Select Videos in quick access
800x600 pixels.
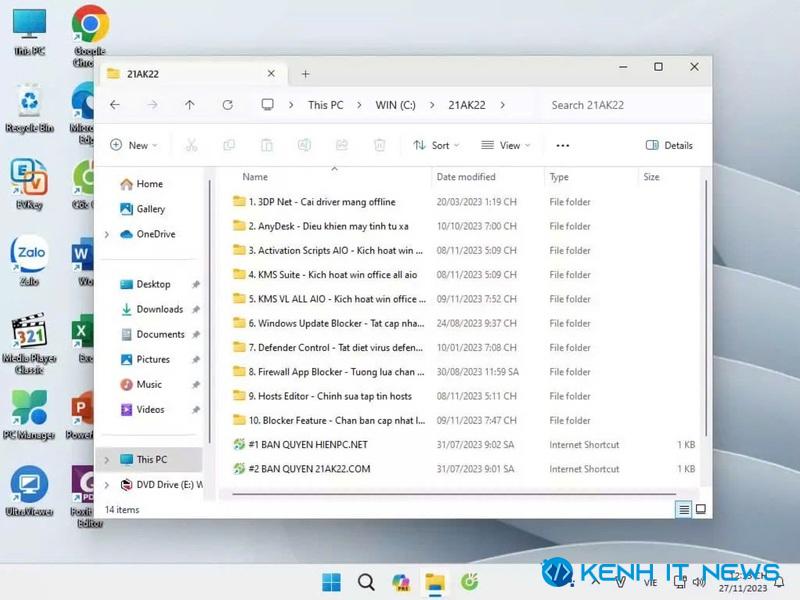142,409
